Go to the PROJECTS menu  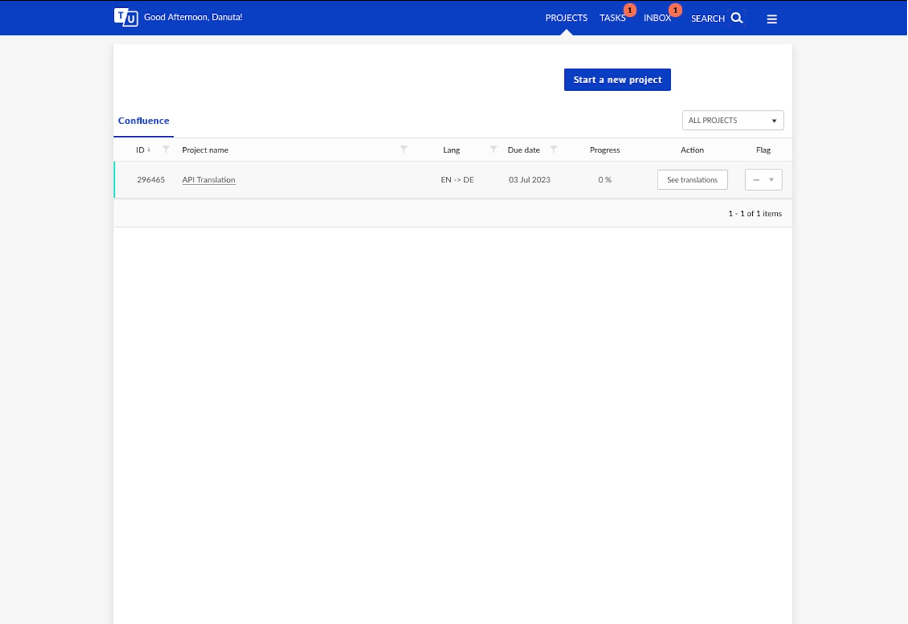566,18
